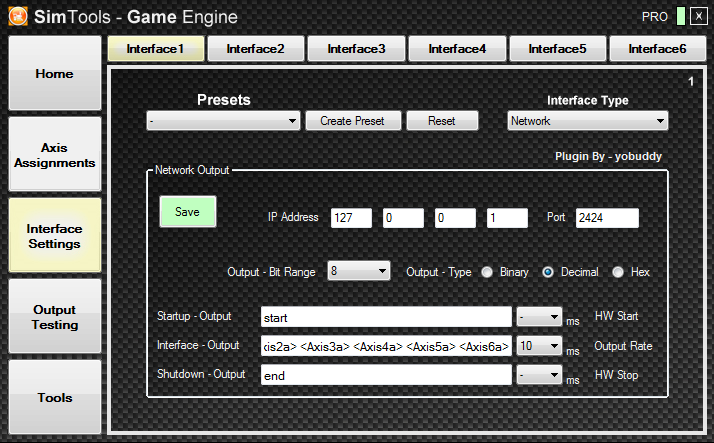714x443 pixels.
Task: Click the third IP Address octet field
Action: [x=455, y=218]
